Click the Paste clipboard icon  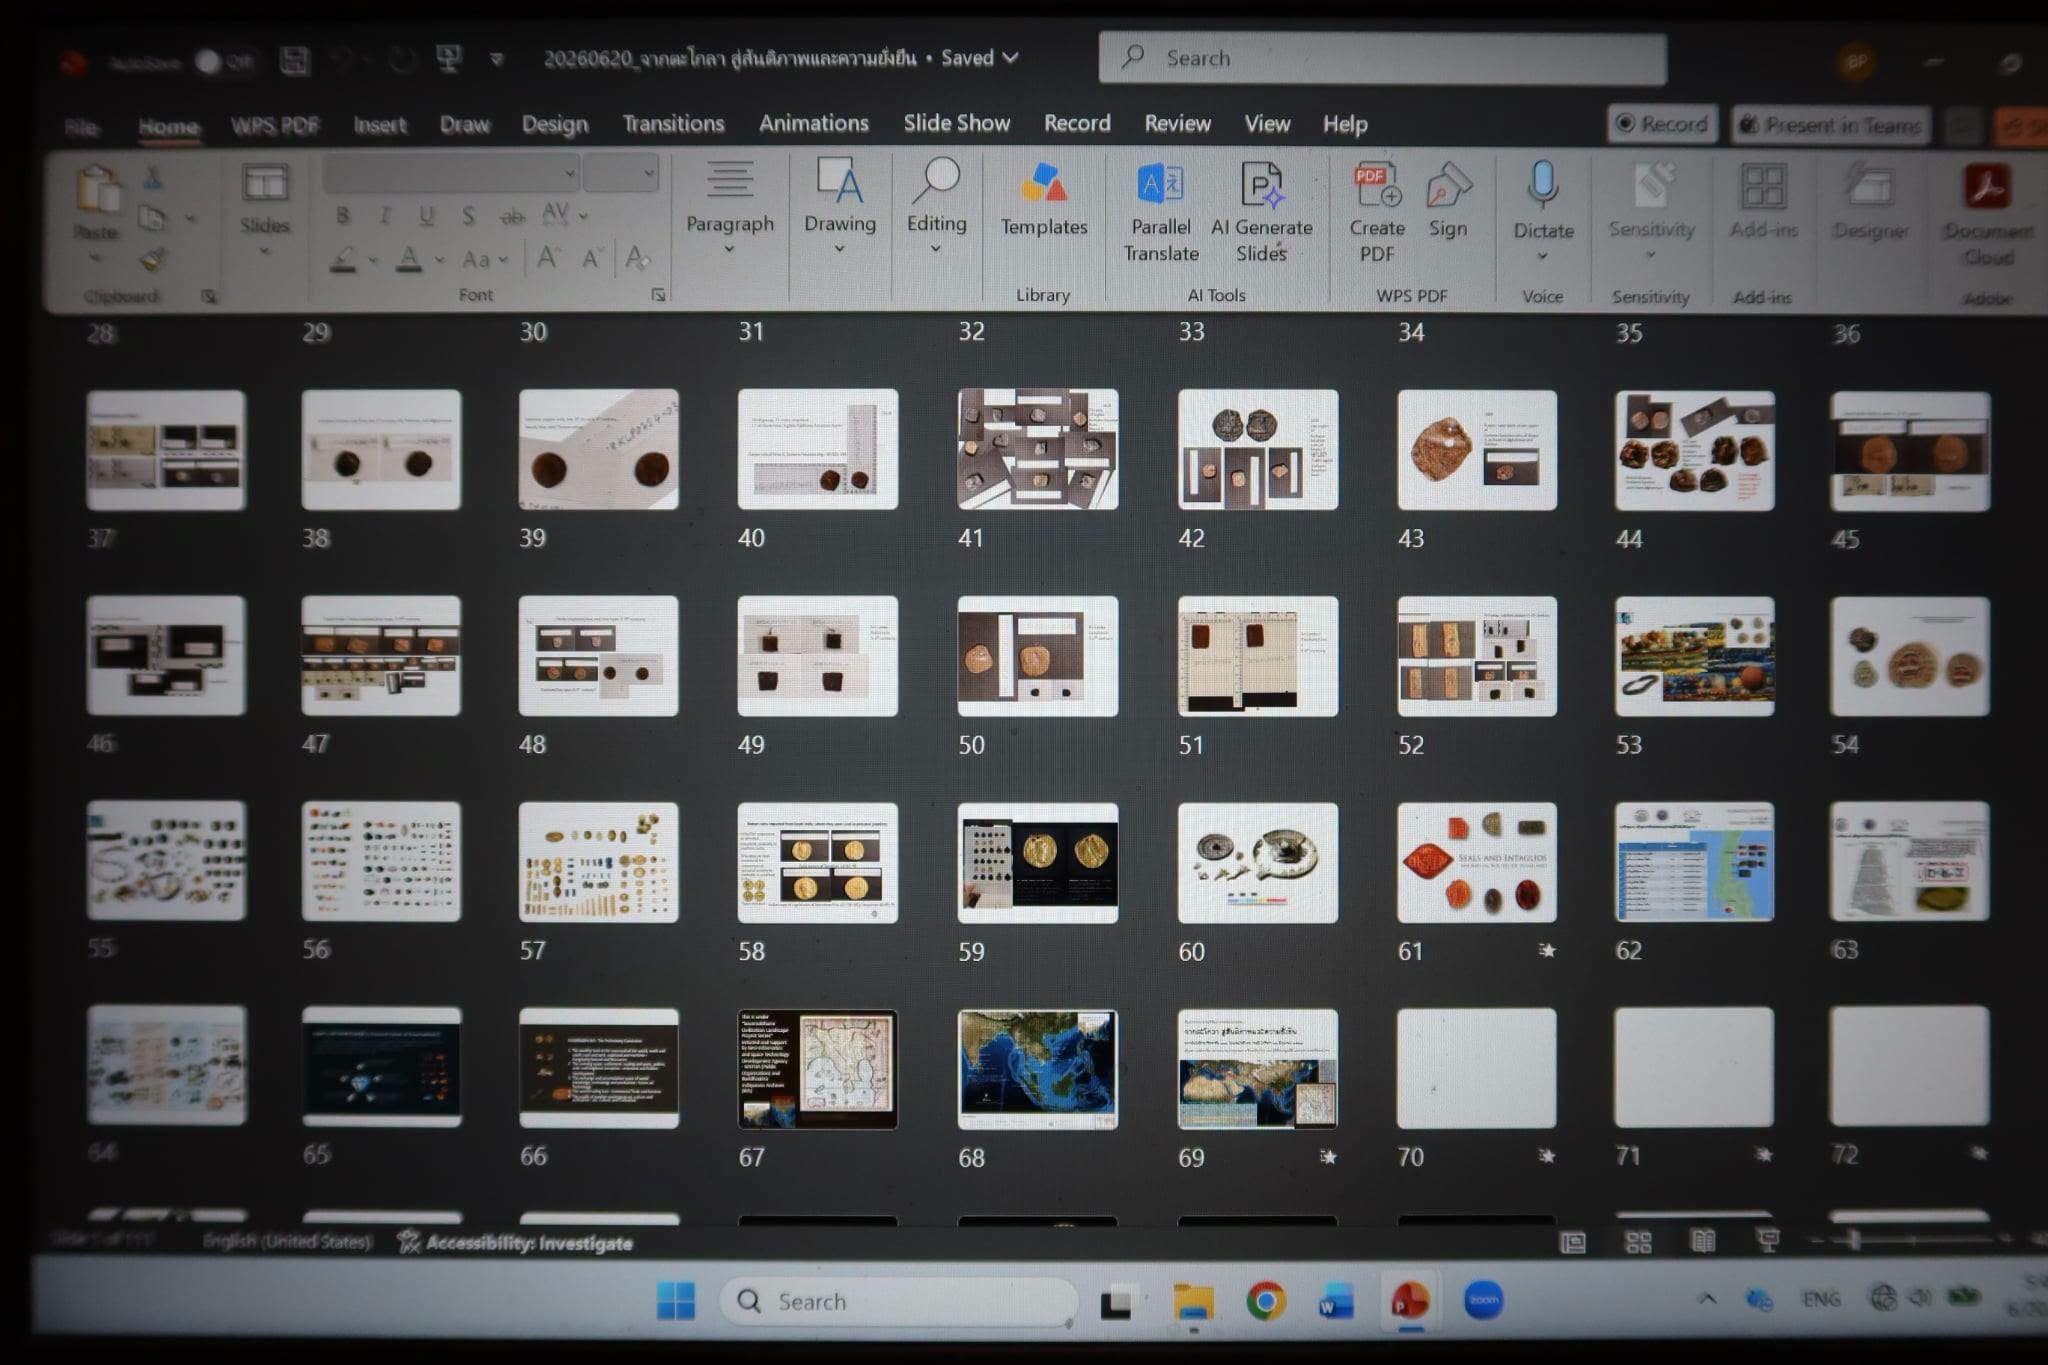(x=97, y=190)
